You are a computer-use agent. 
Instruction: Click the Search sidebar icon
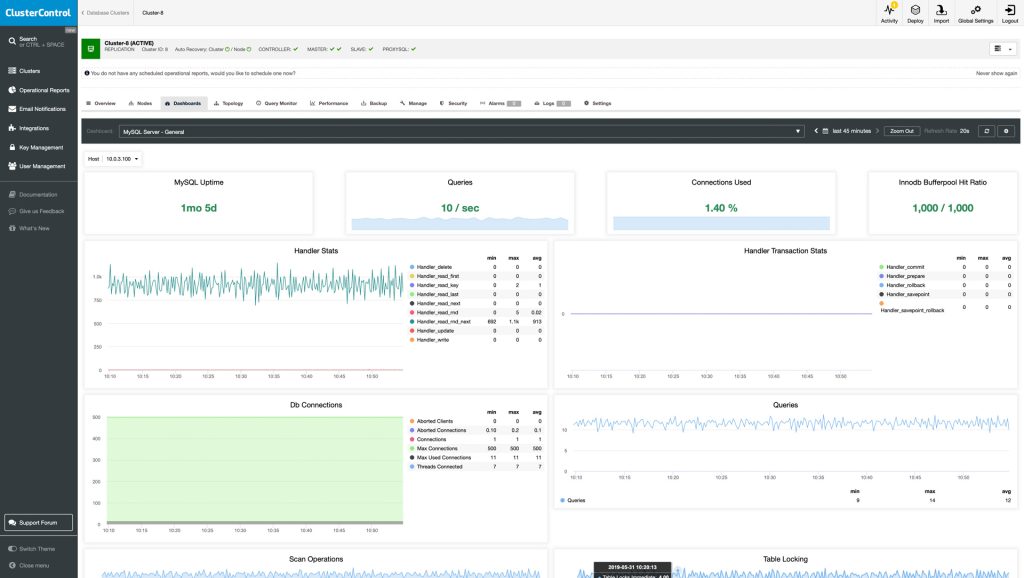(11, 42)
